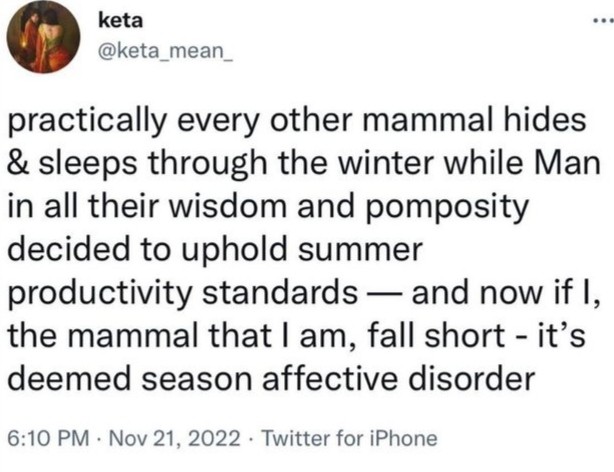Open the display name "keta"

(x=122, y=18)
